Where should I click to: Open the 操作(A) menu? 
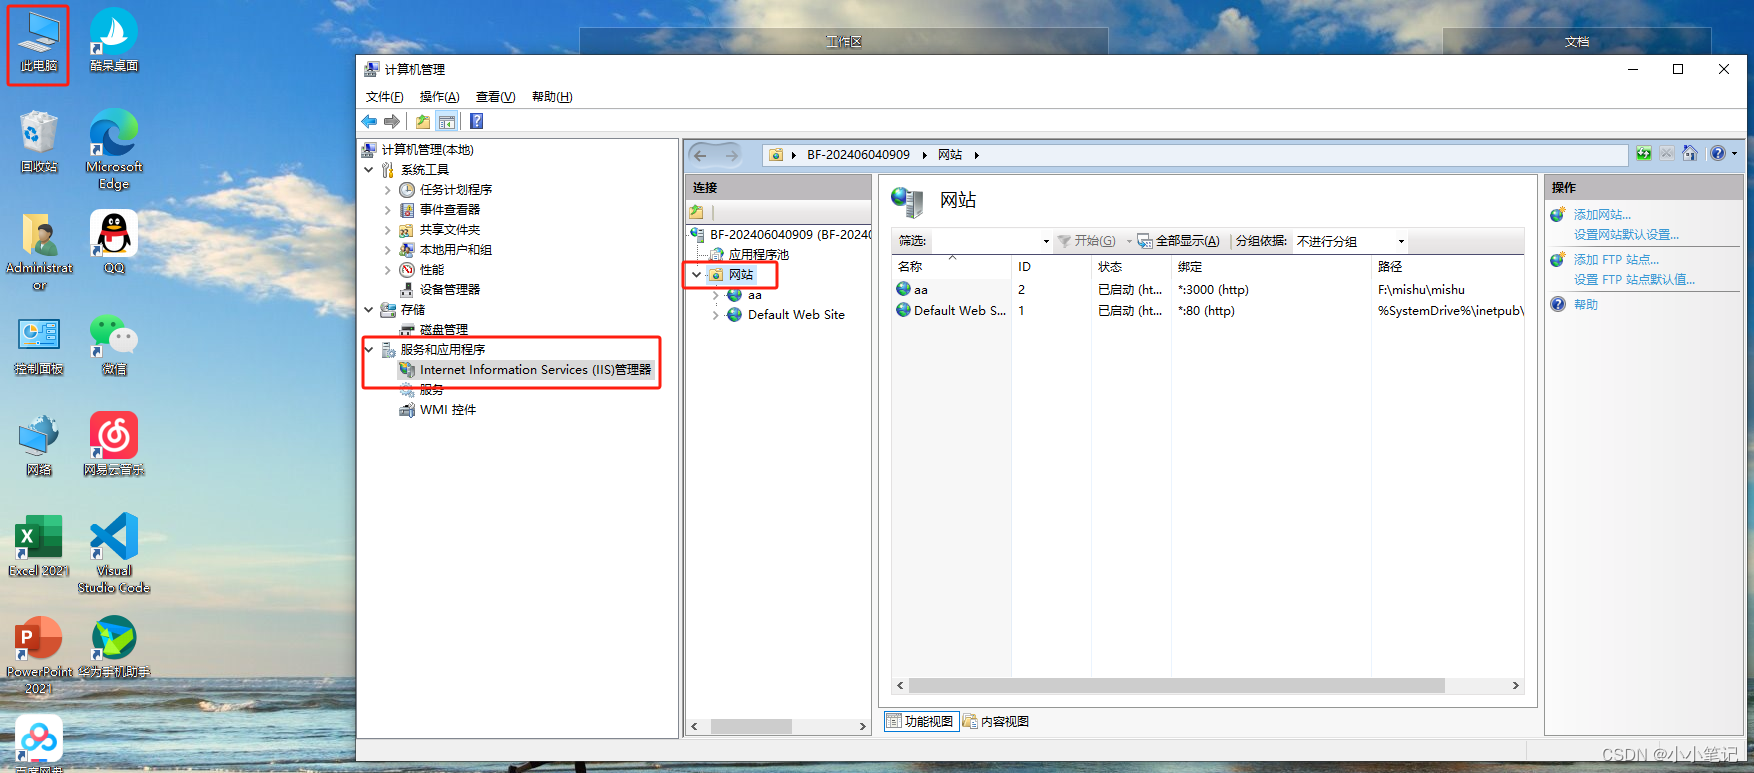(439, 97)
